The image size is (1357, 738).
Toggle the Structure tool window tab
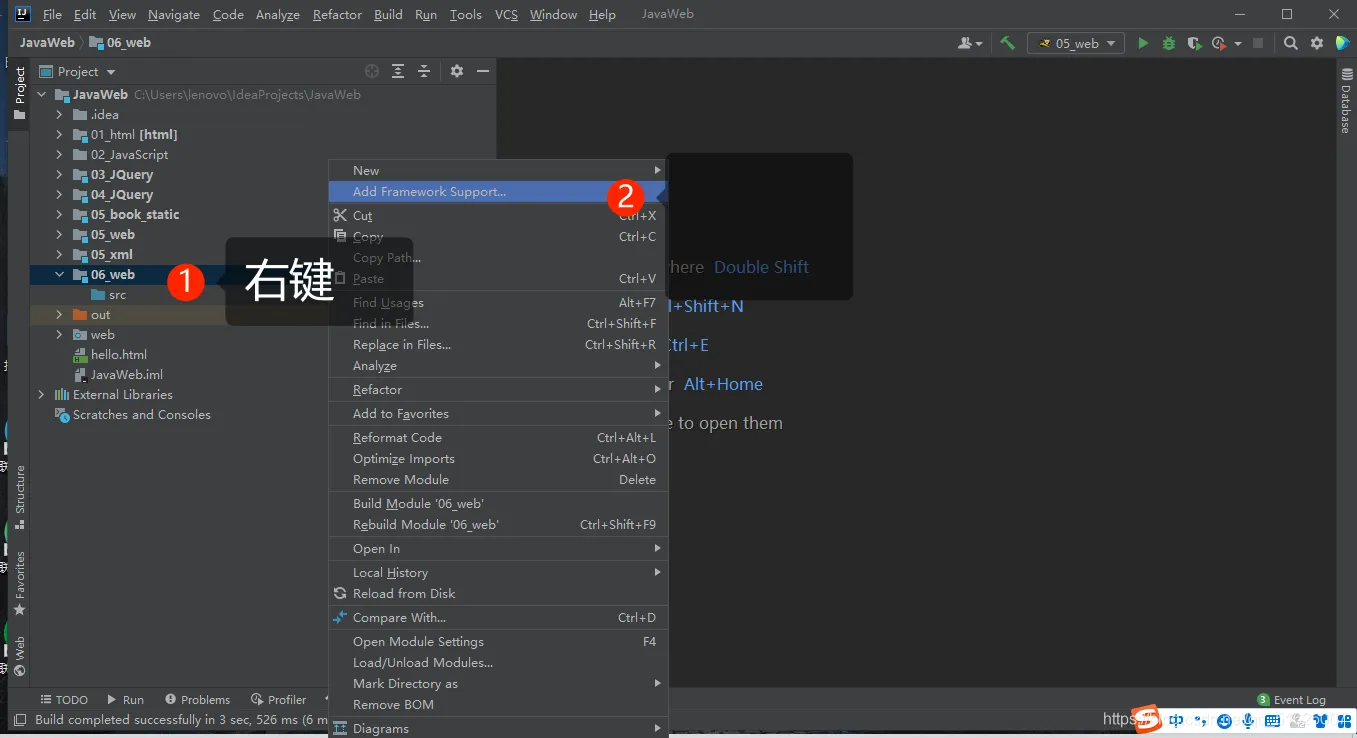[19, 496]
